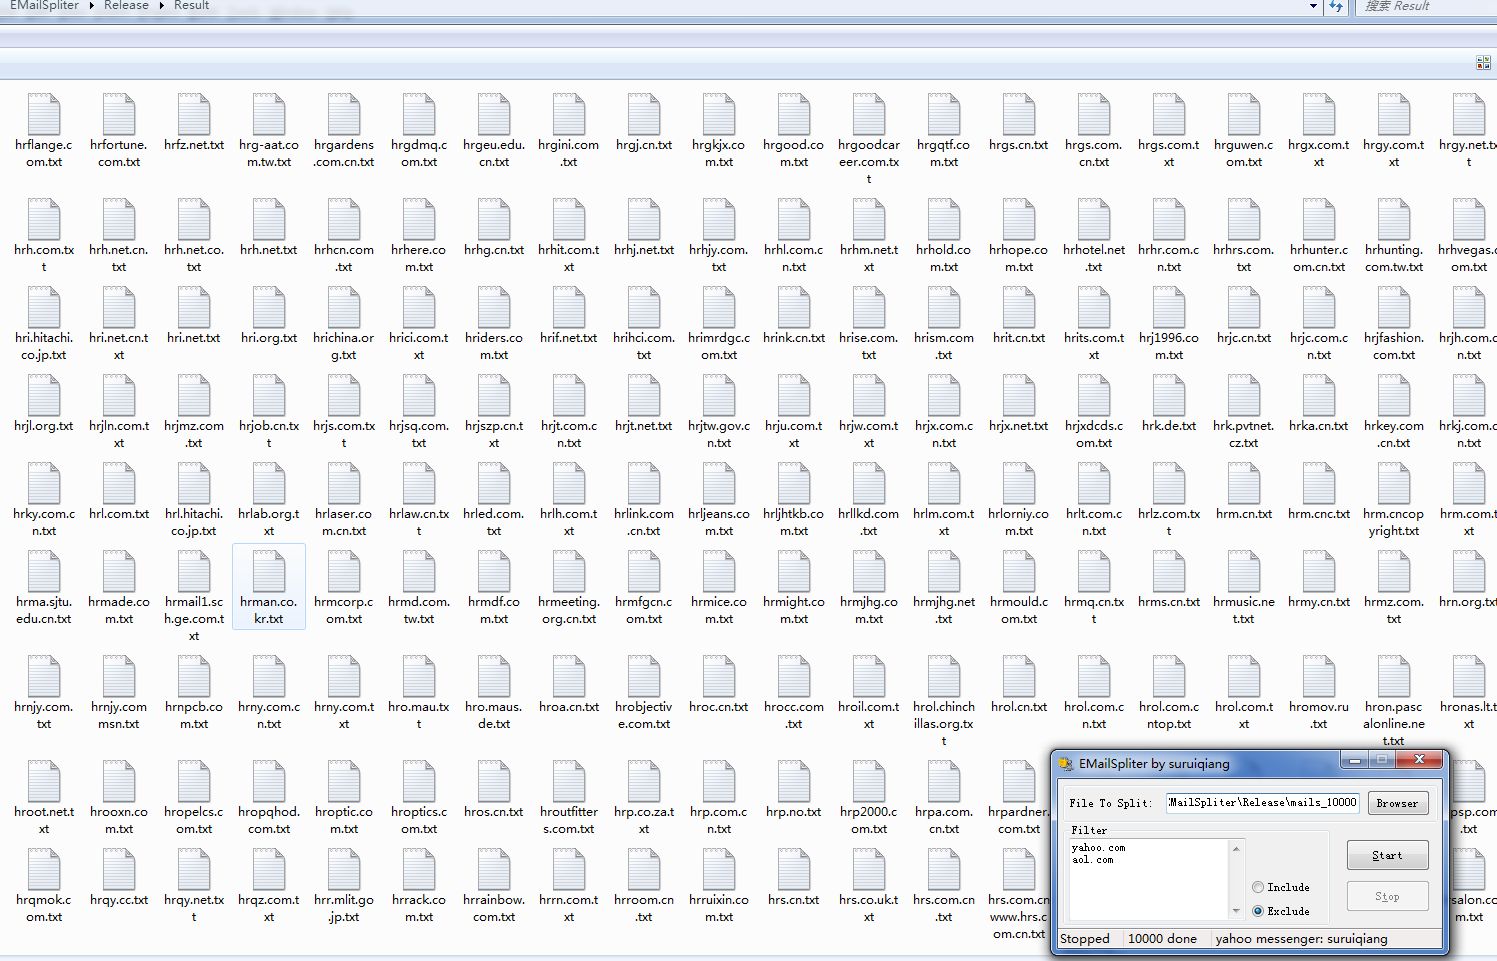
Task: Select the hrm.cncopyright.txt file icon
Action: (x=1394, y=483)
